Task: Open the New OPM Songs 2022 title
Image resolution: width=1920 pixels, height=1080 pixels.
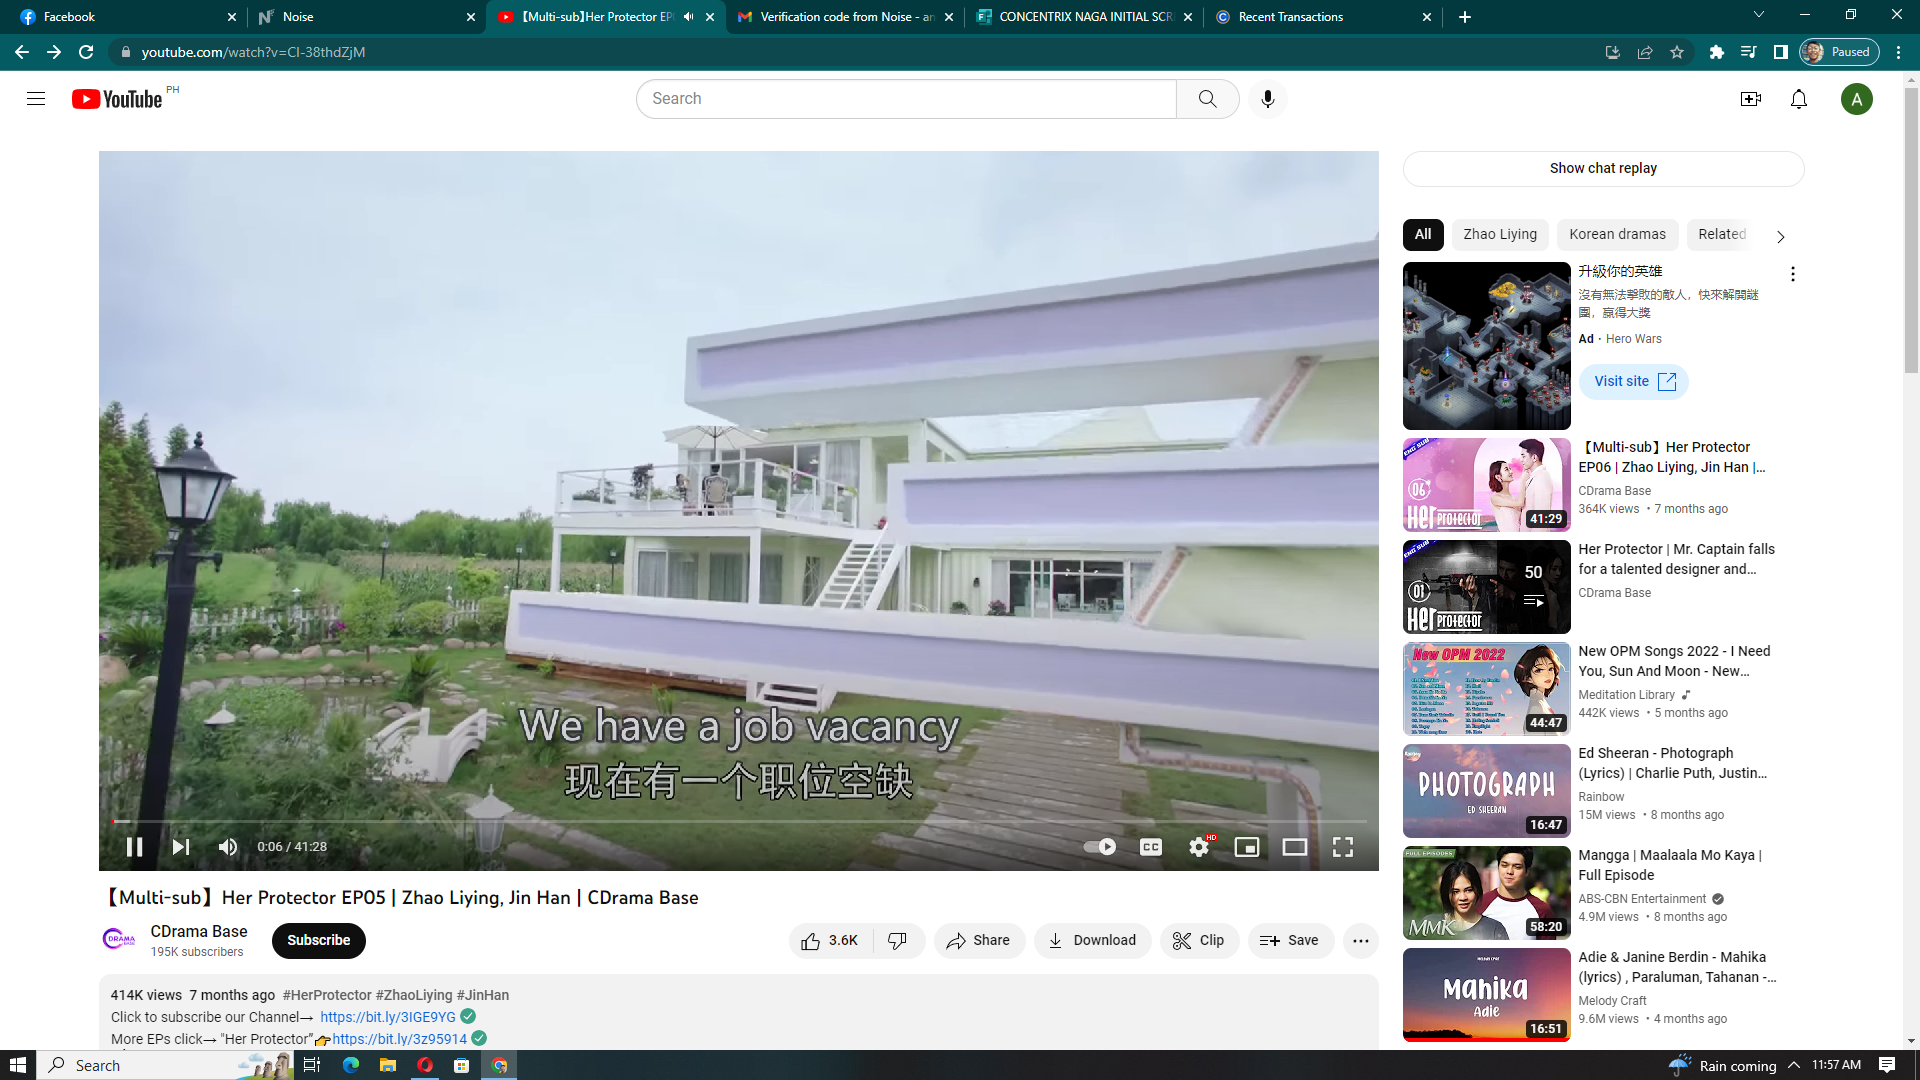Action: [1675, 661]
